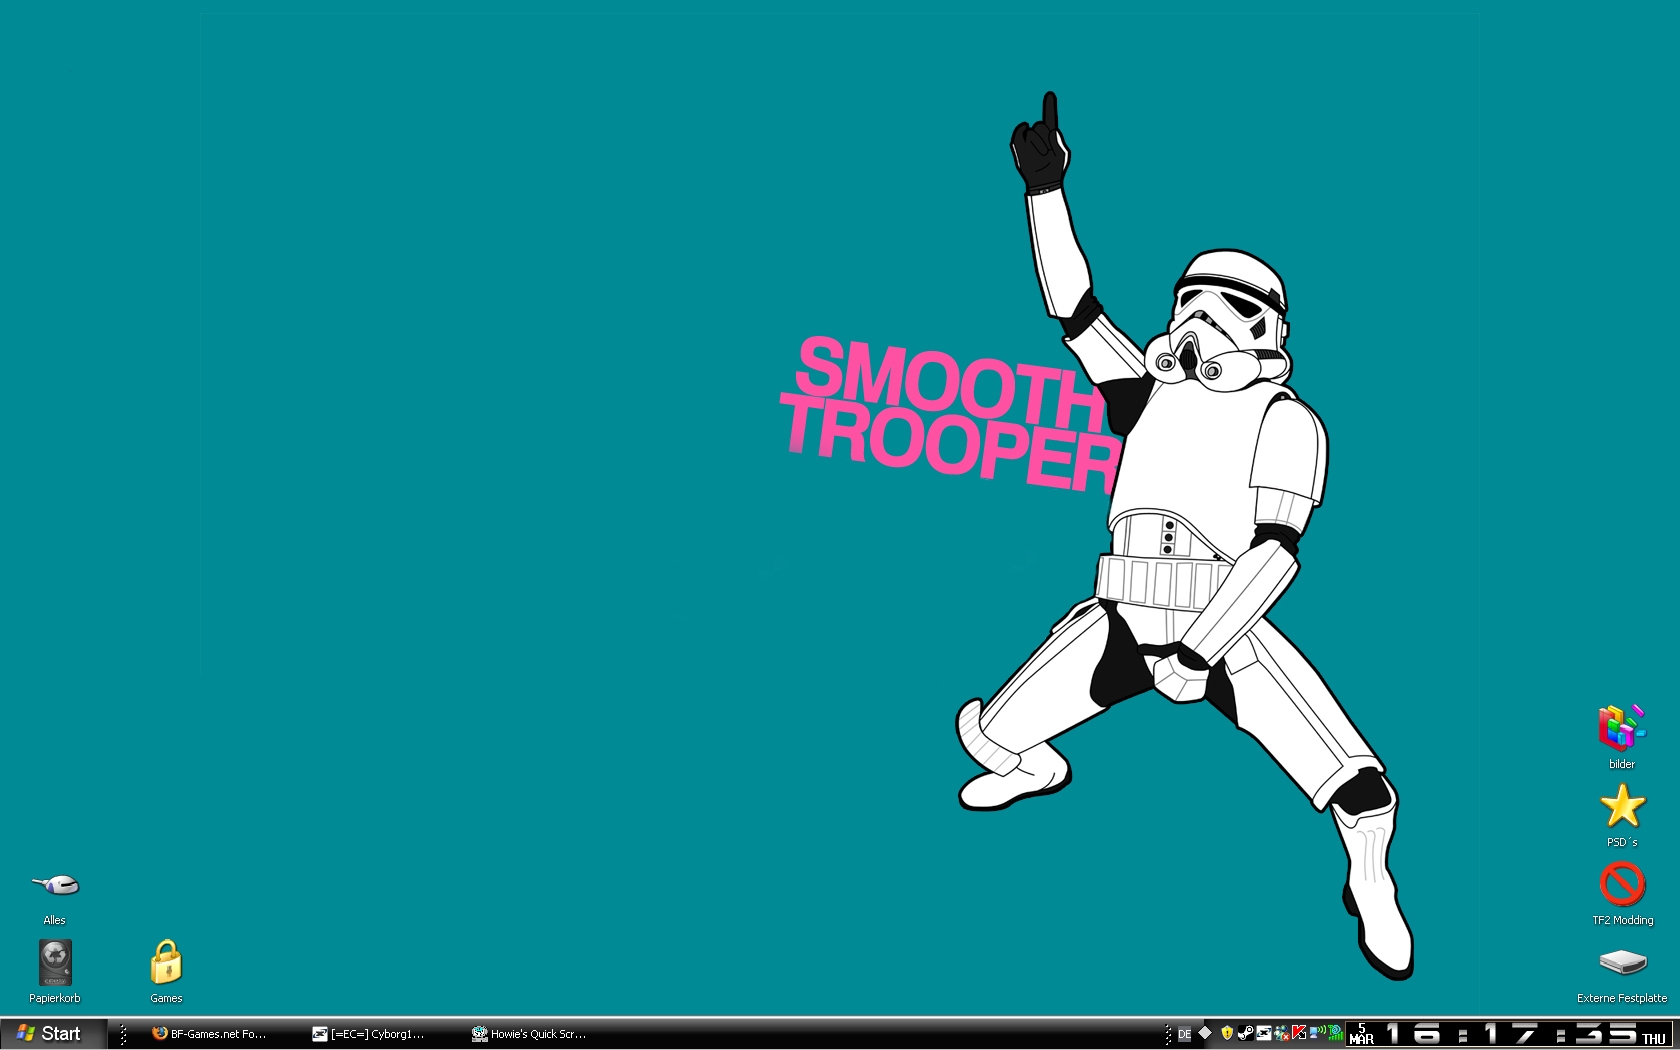Image resolution: width=1680 pixels, height=1050 pixels.
Task: Open the Steam tray icon
Action: click(x=1246, y=1033)
